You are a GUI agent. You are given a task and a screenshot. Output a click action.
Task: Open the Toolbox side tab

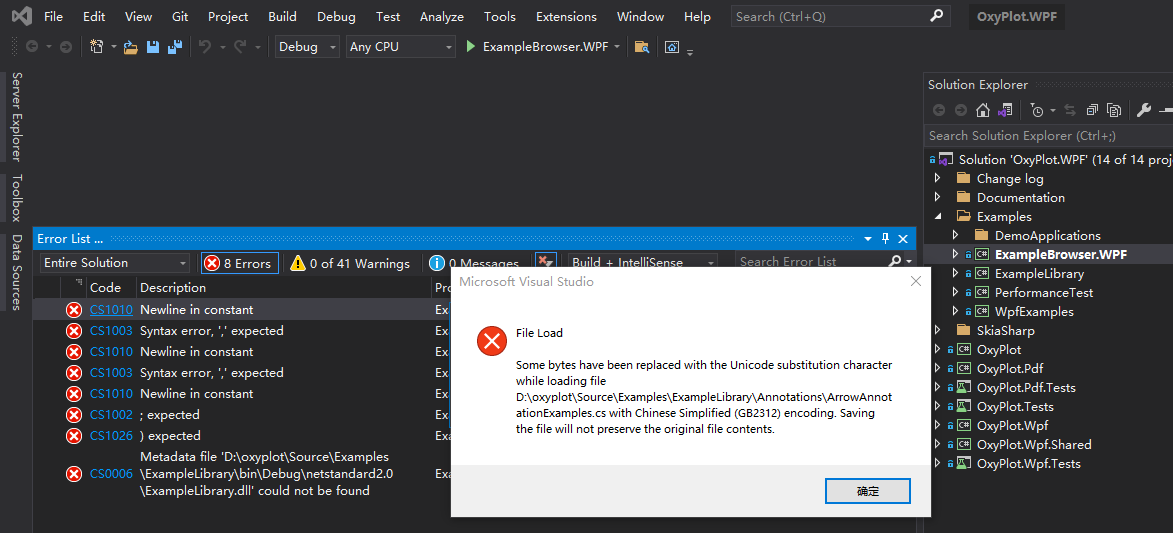click(x=16, y=198)
